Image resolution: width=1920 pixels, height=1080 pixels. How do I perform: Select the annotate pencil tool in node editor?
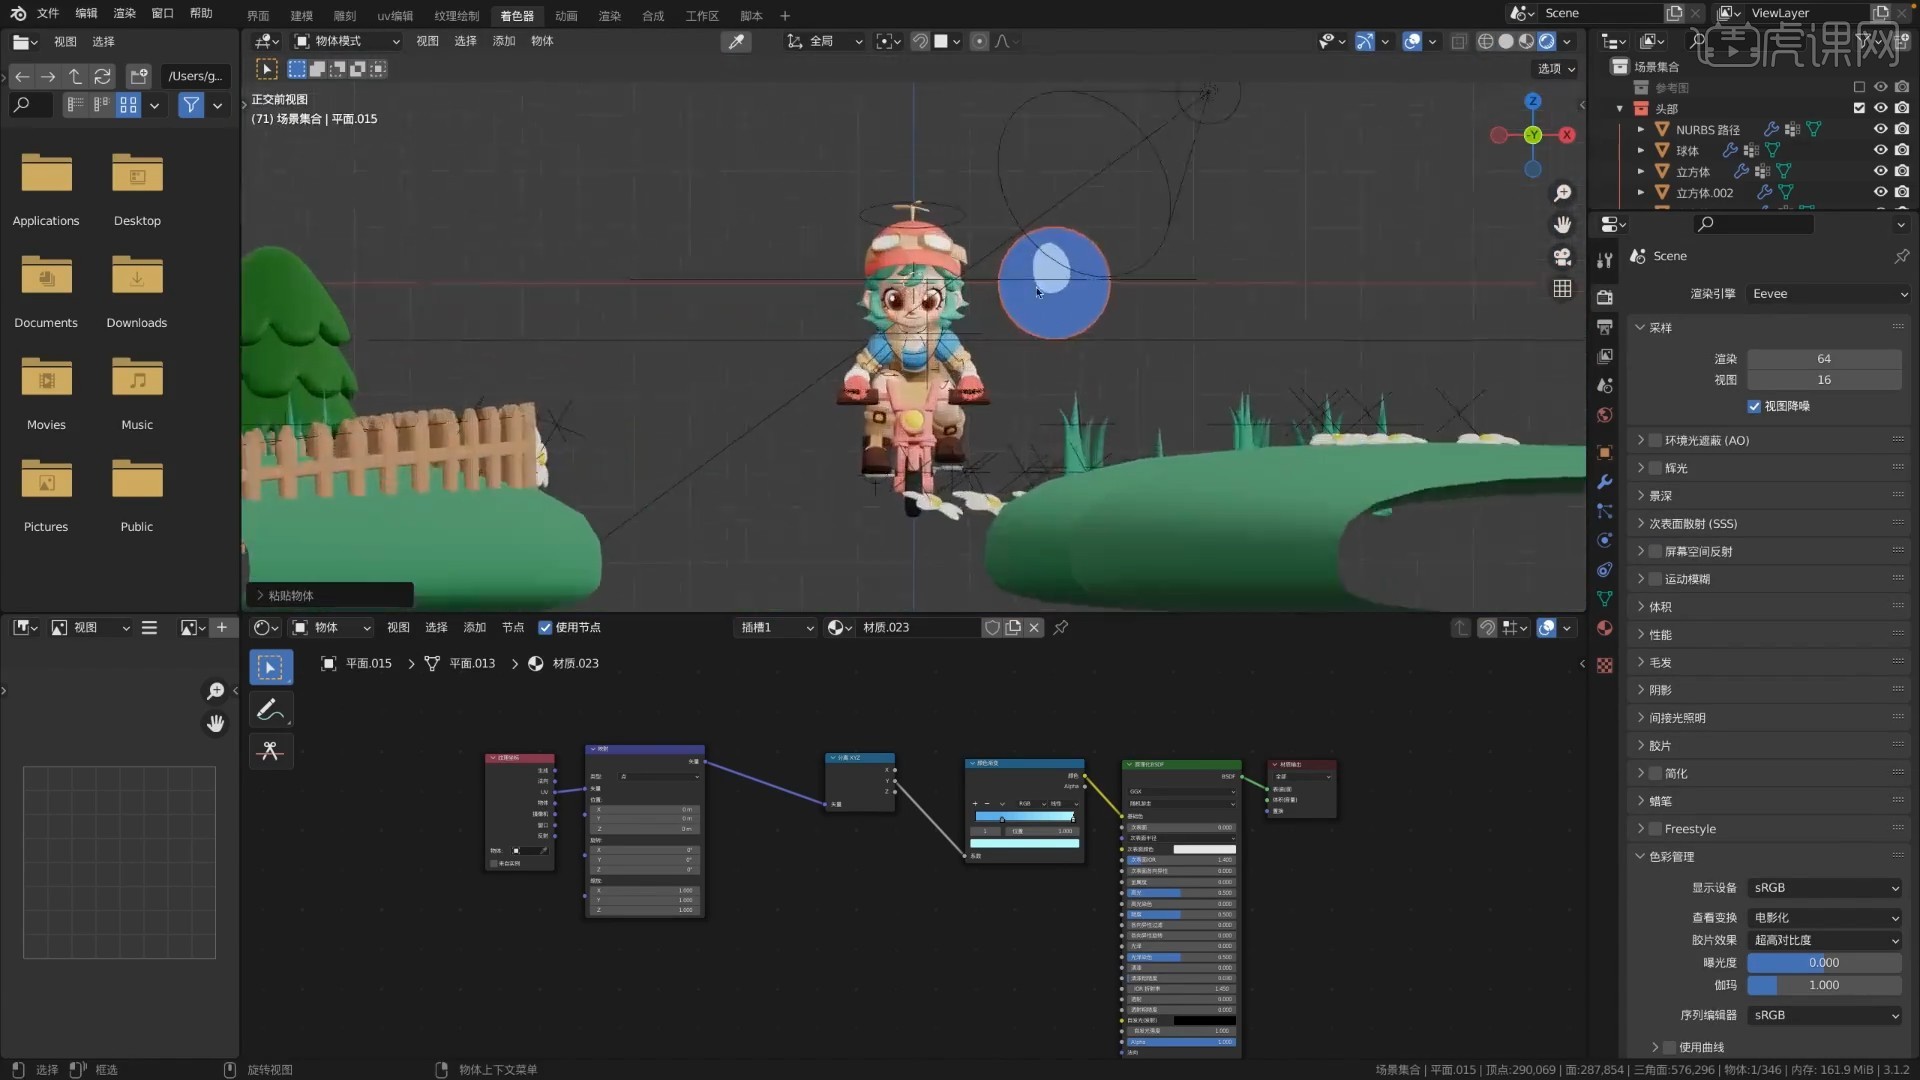[x=271, y=709]
